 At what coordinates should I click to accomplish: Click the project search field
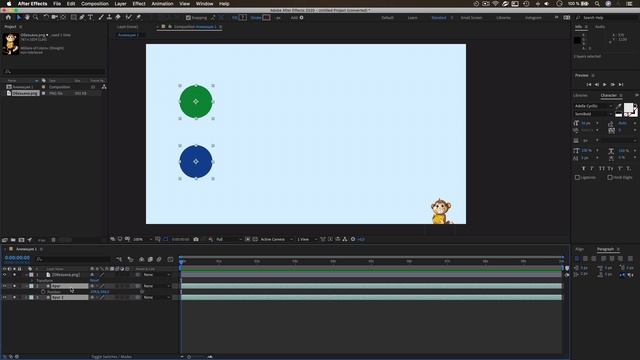[x=54, y=71]
